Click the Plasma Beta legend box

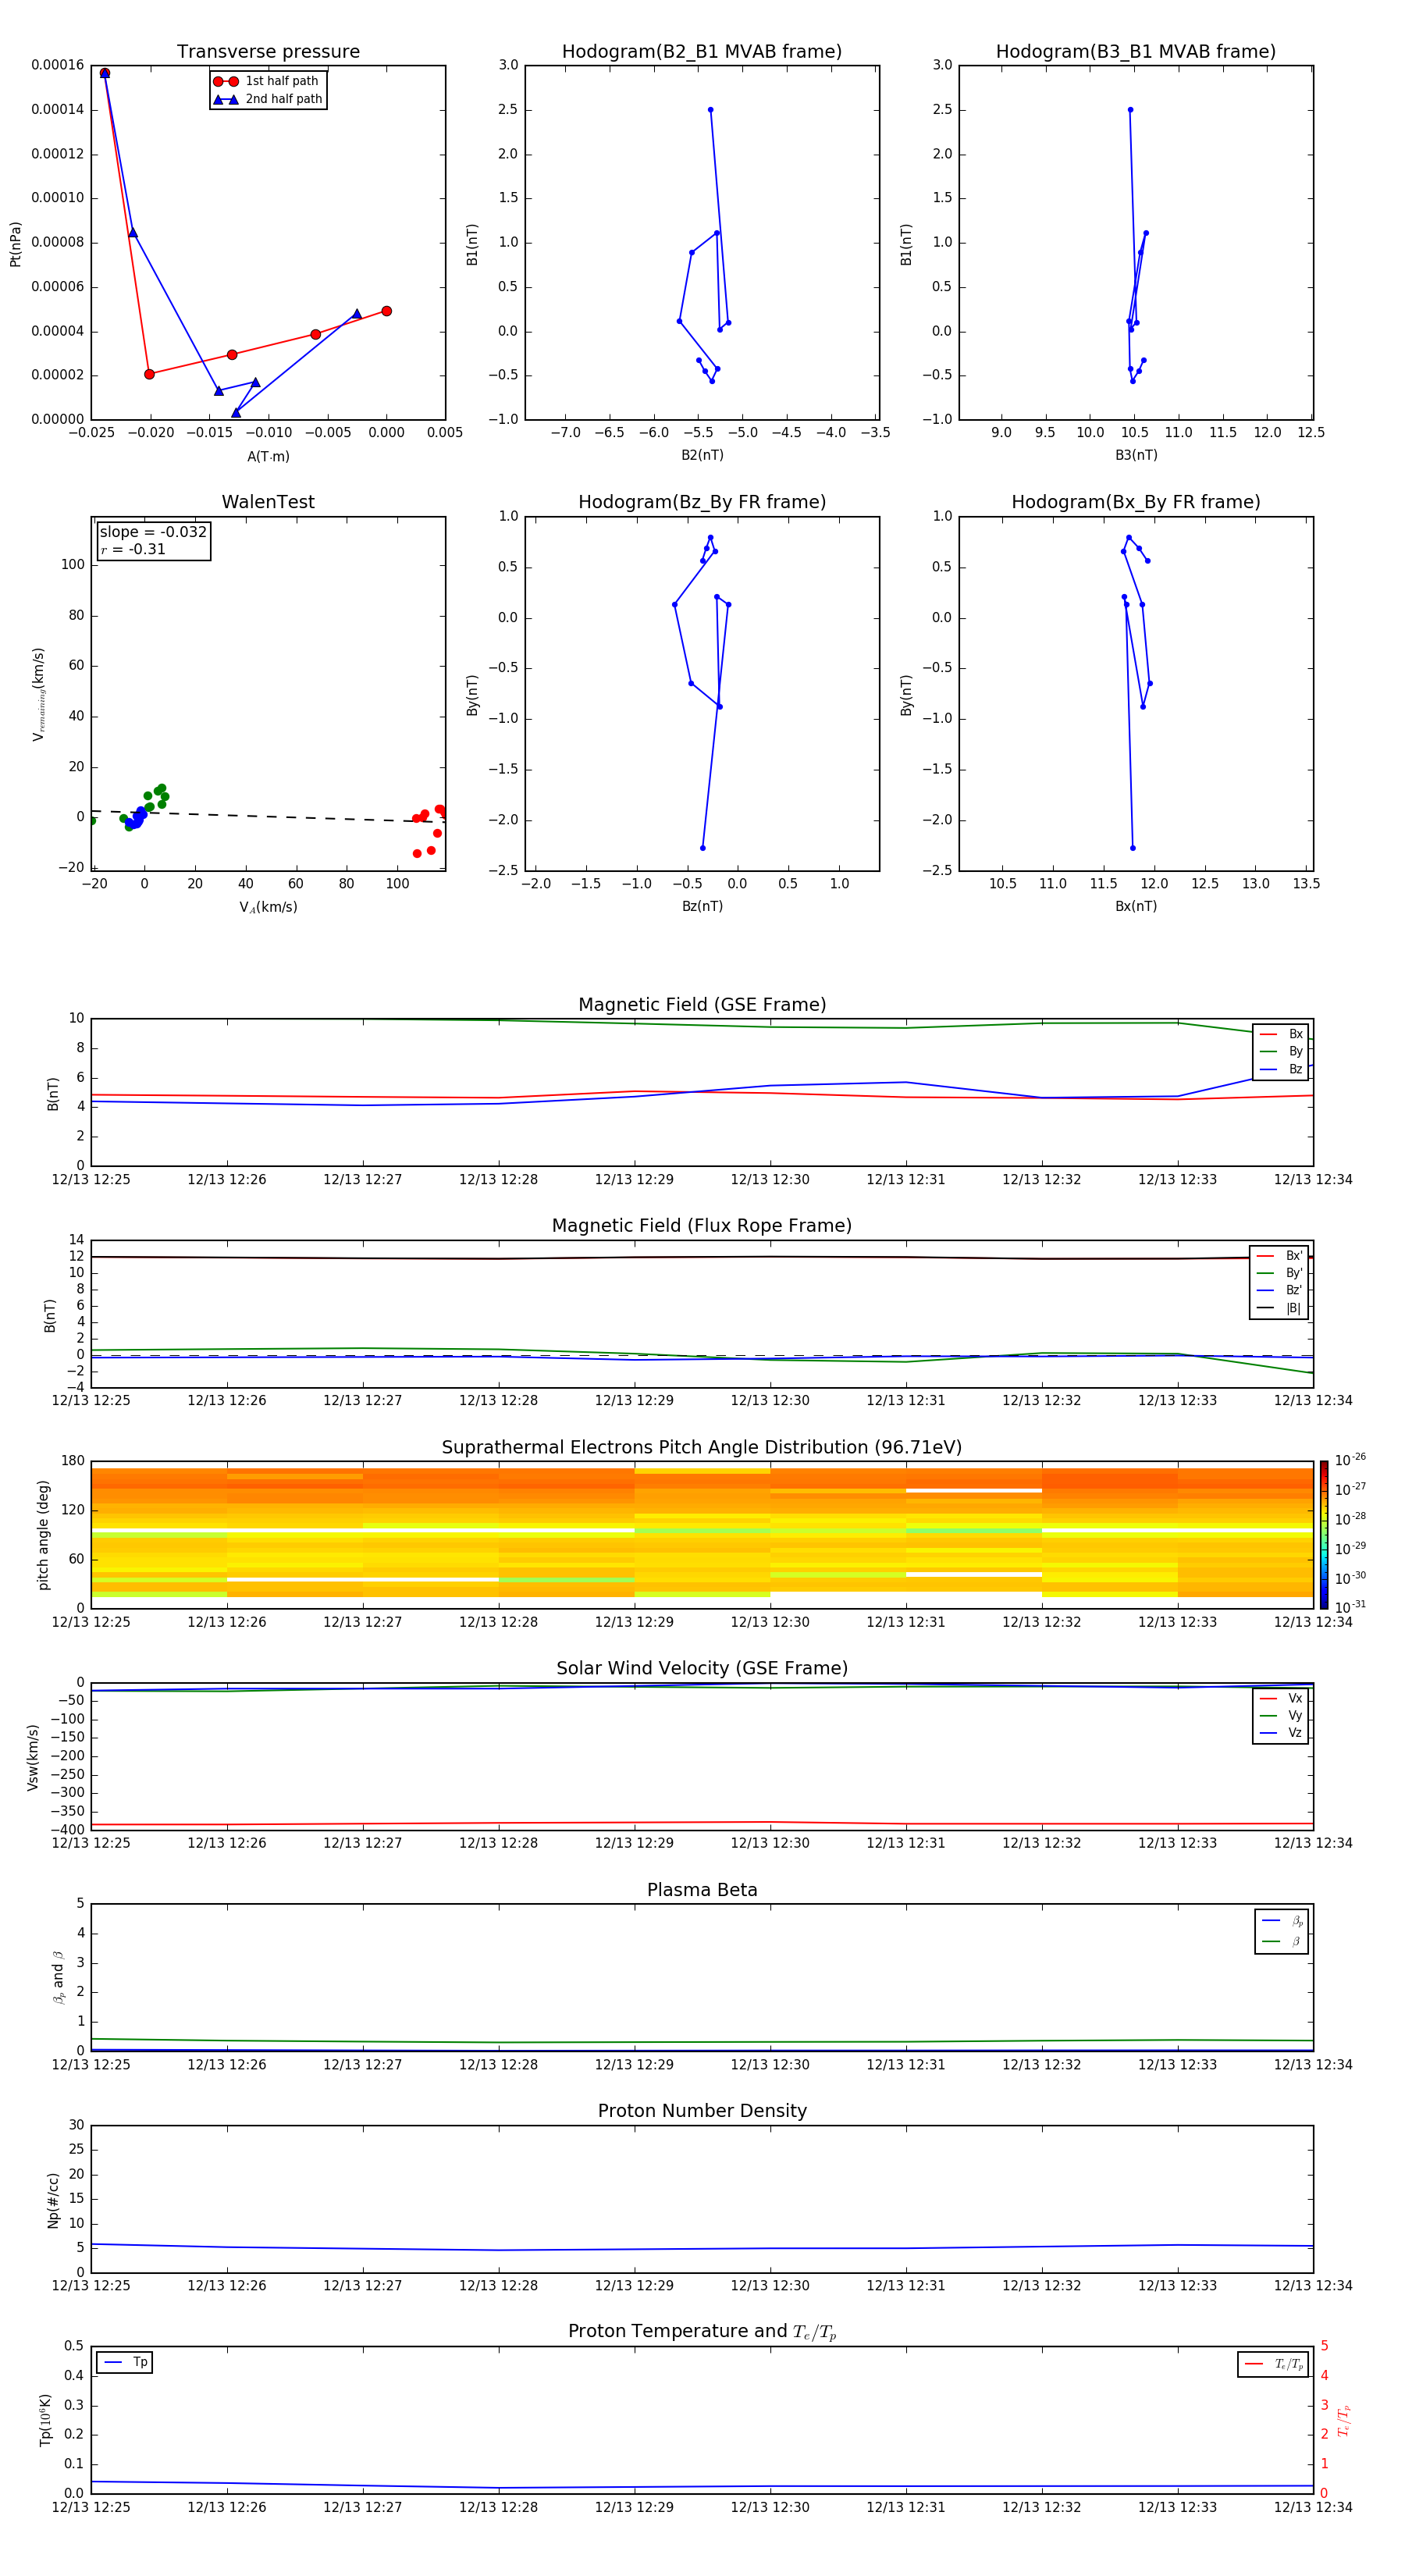(1281, 1931)
